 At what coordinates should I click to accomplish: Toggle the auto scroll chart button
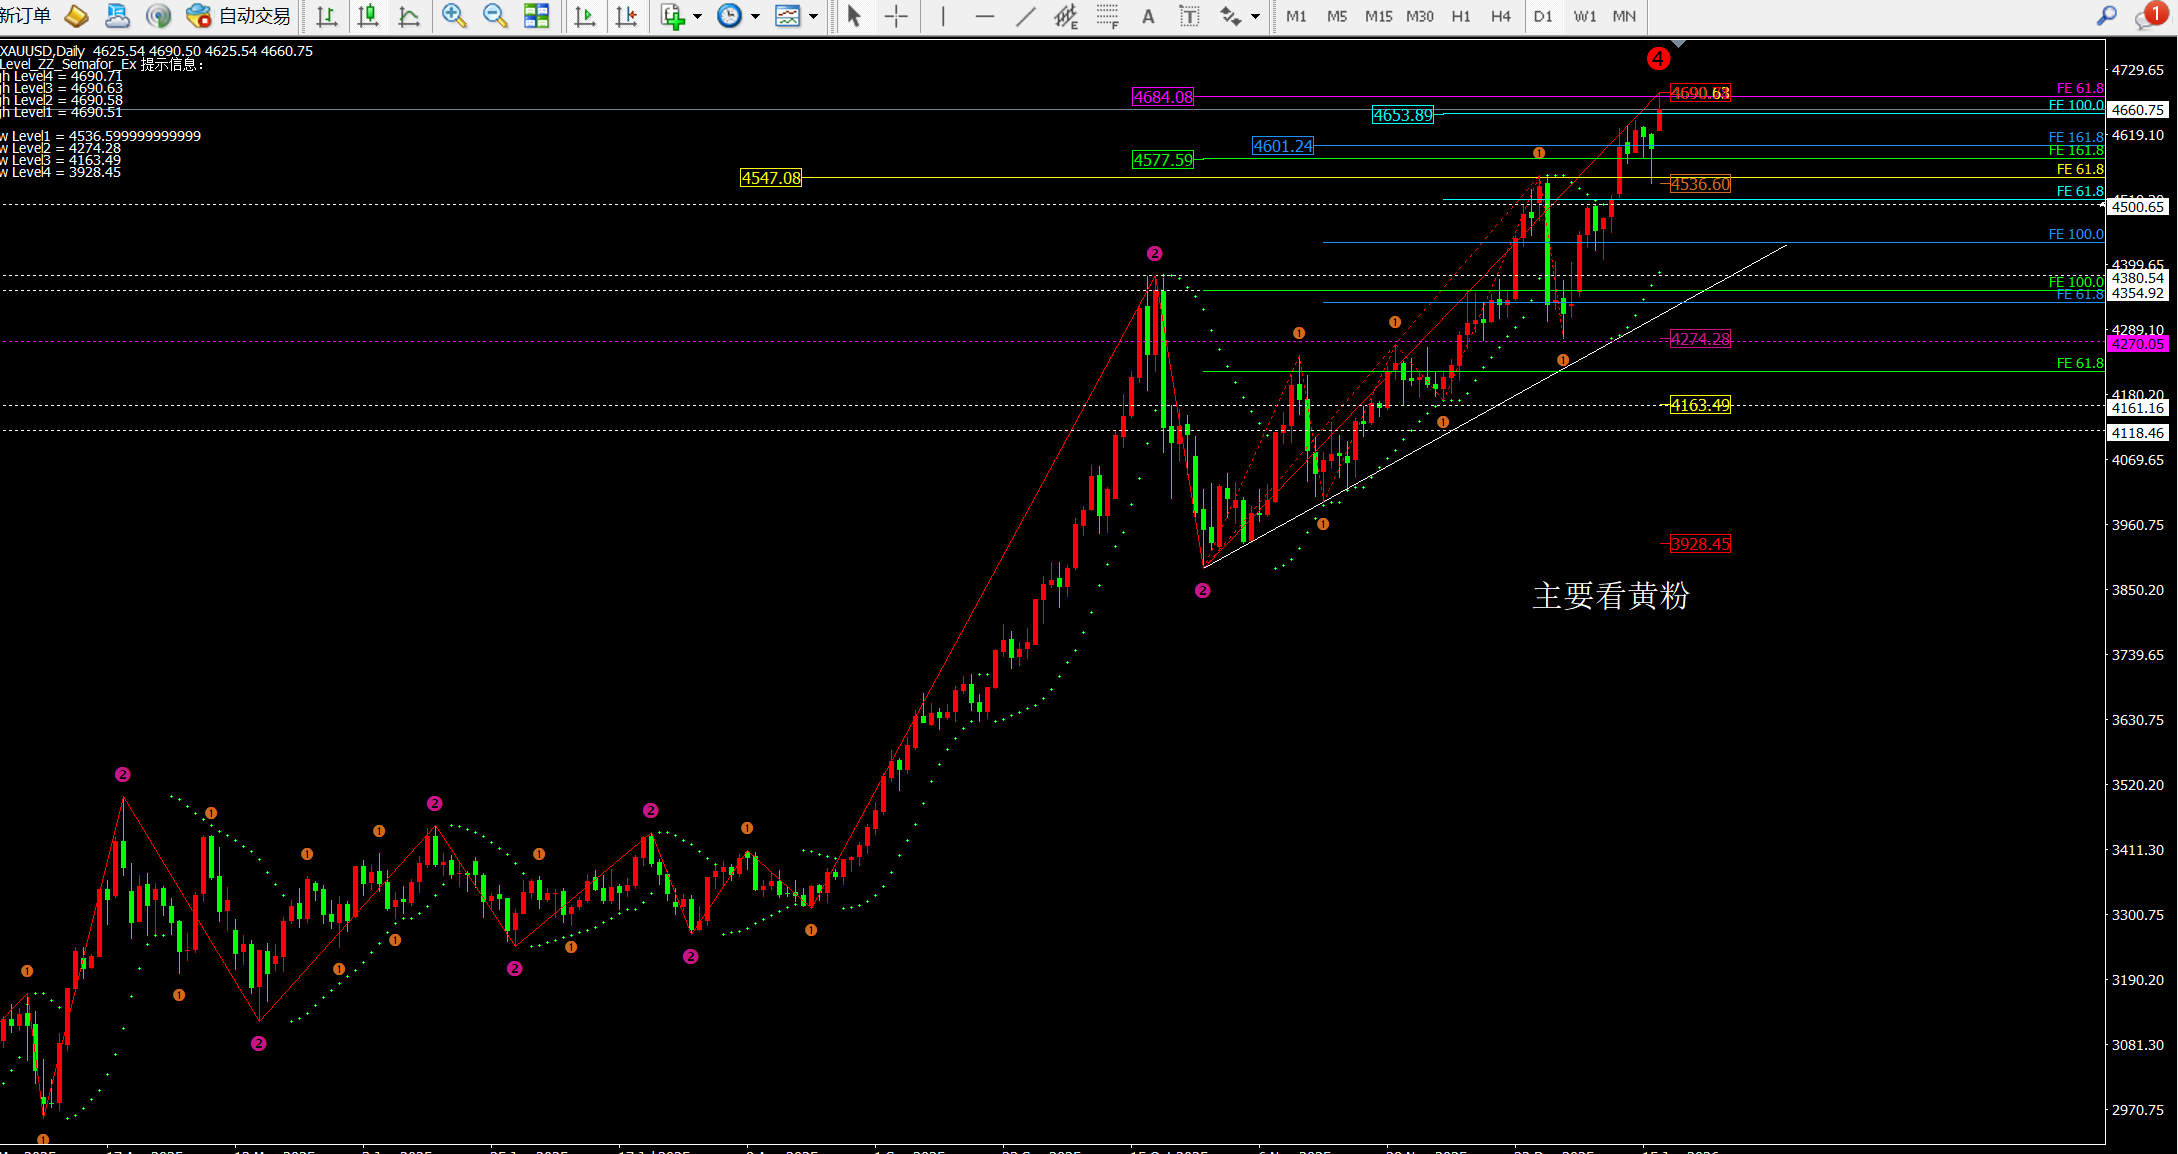[586, 16]
